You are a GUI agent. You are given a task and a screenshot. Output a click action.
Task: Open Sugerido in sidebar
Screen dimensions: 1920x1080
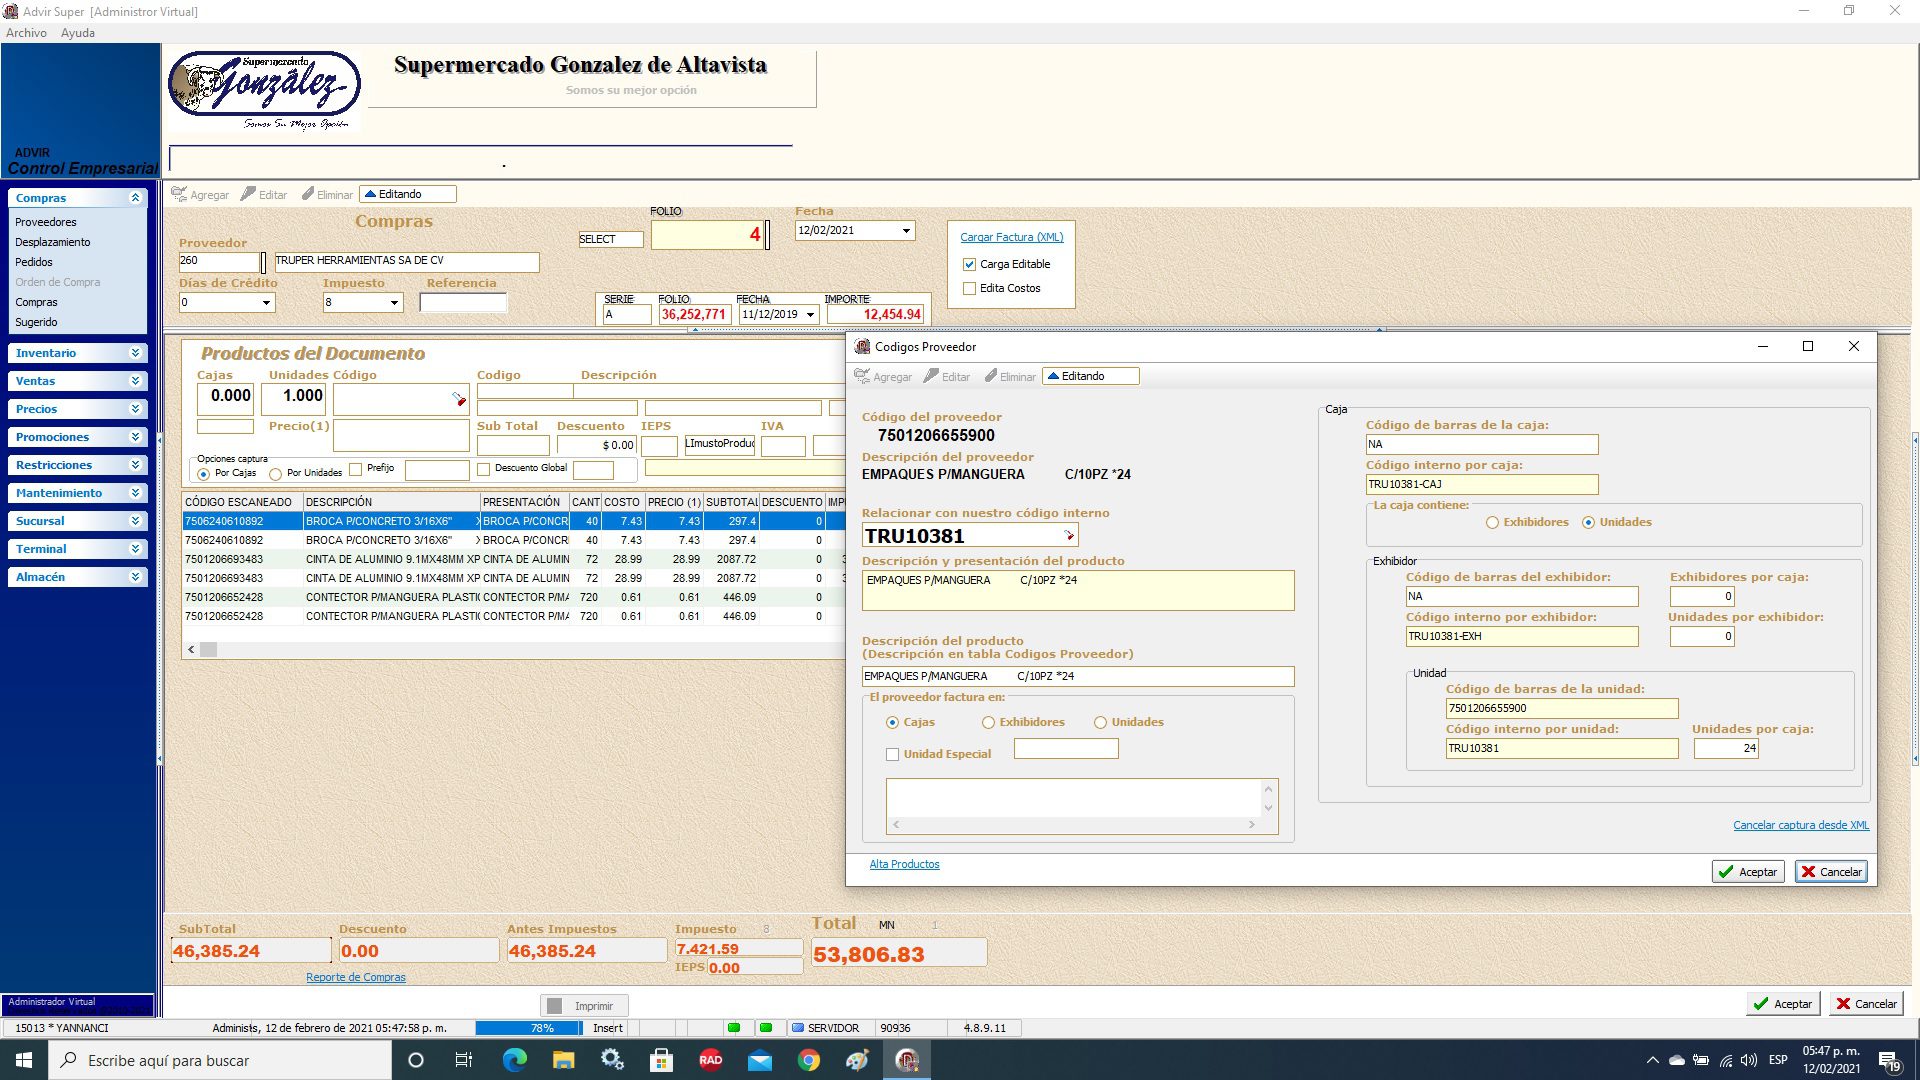click(36, 322)
